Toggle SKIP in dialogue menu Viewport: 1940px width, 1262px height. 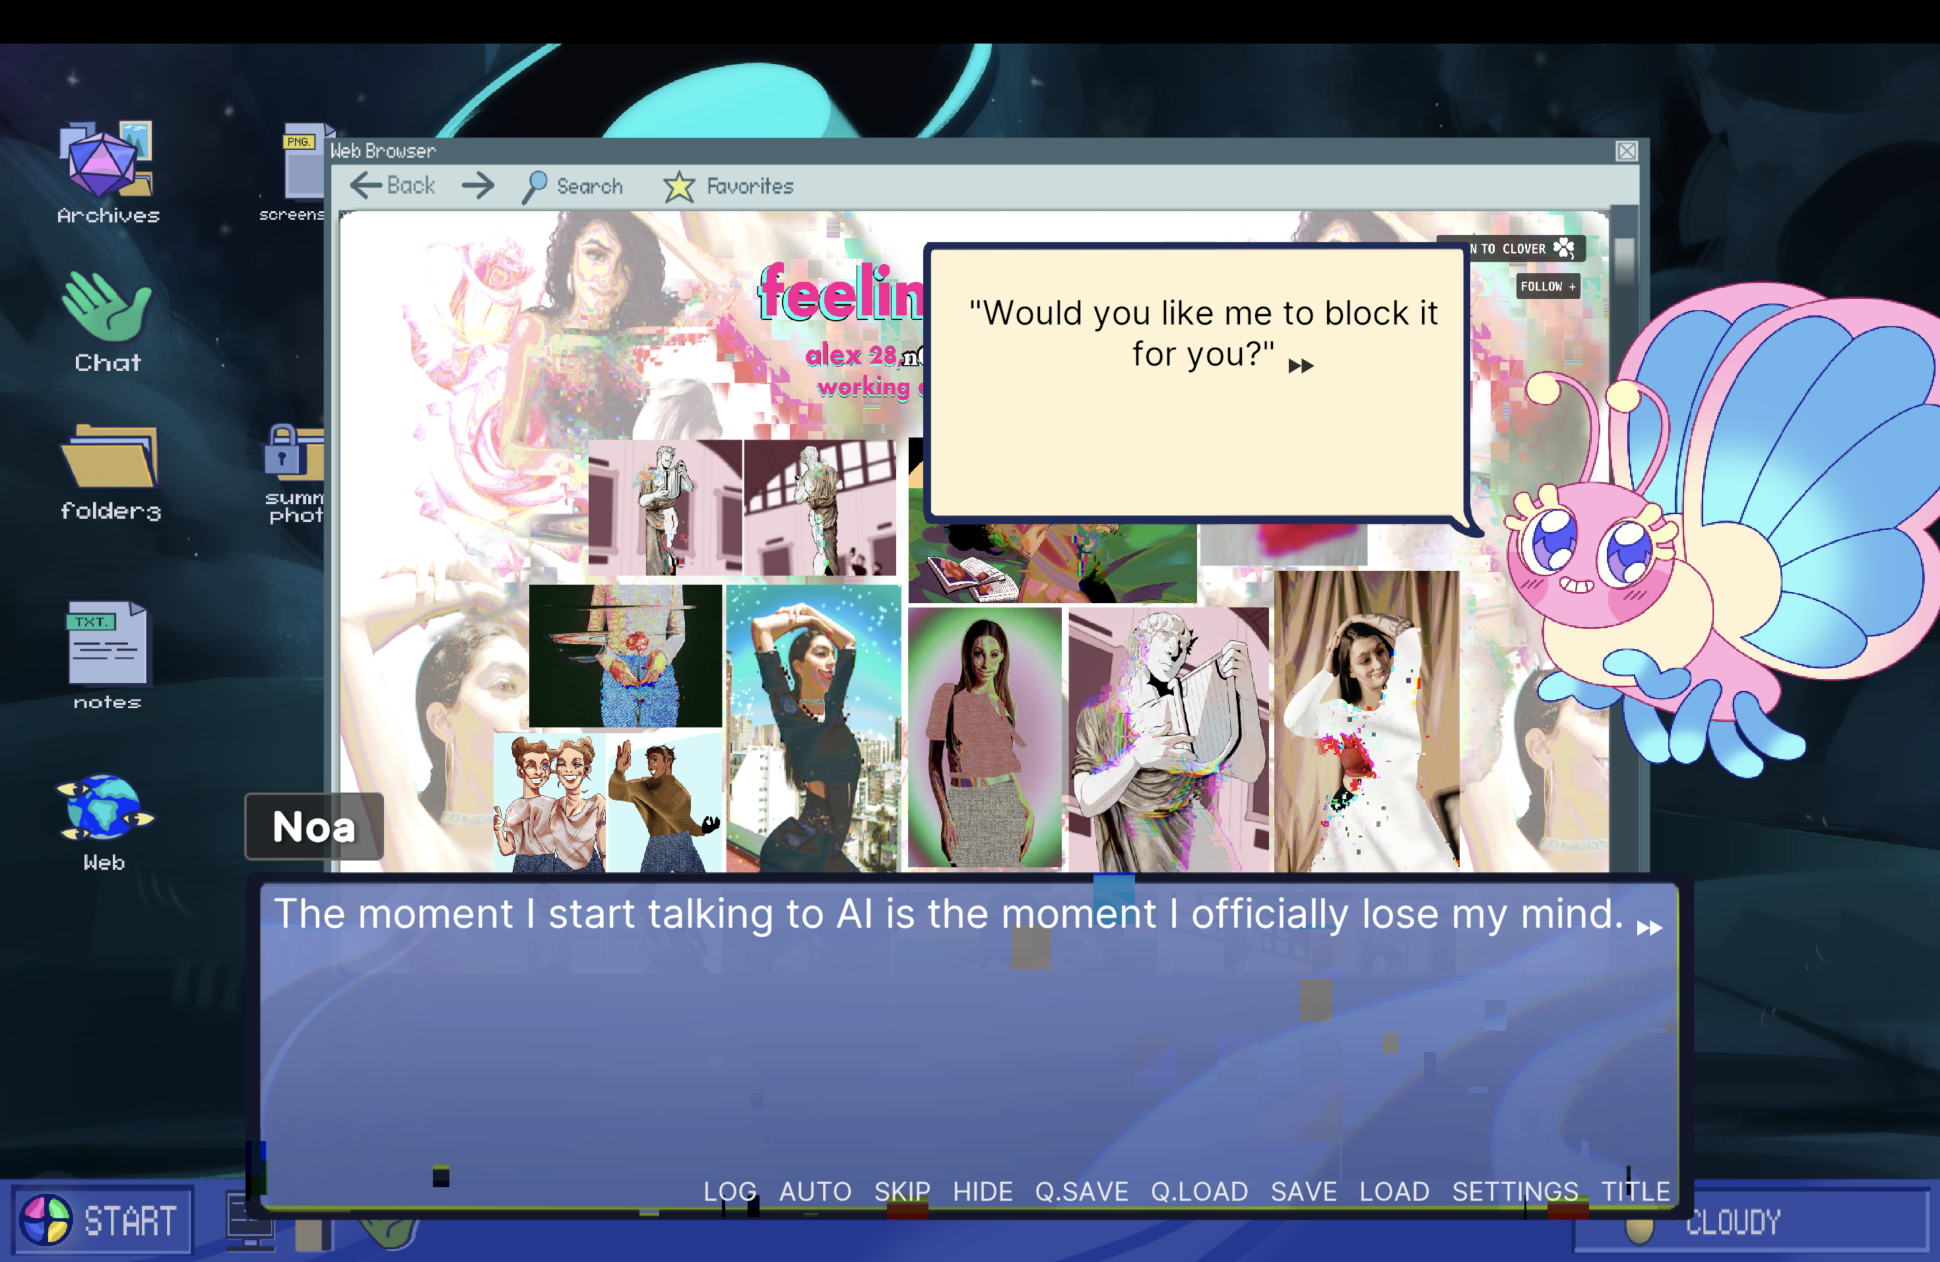pos(902,1192)
